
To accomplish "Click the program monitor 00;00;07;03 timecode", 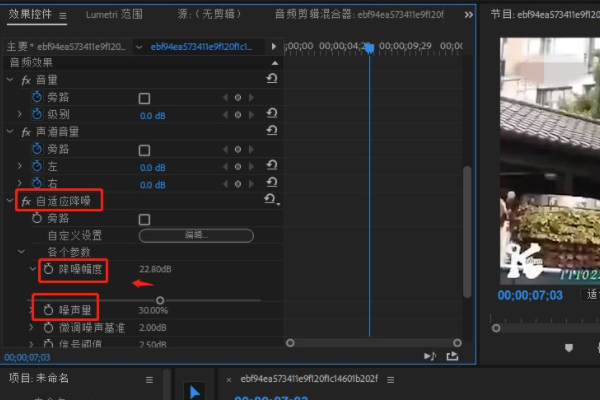I will (x=530, y=296).
